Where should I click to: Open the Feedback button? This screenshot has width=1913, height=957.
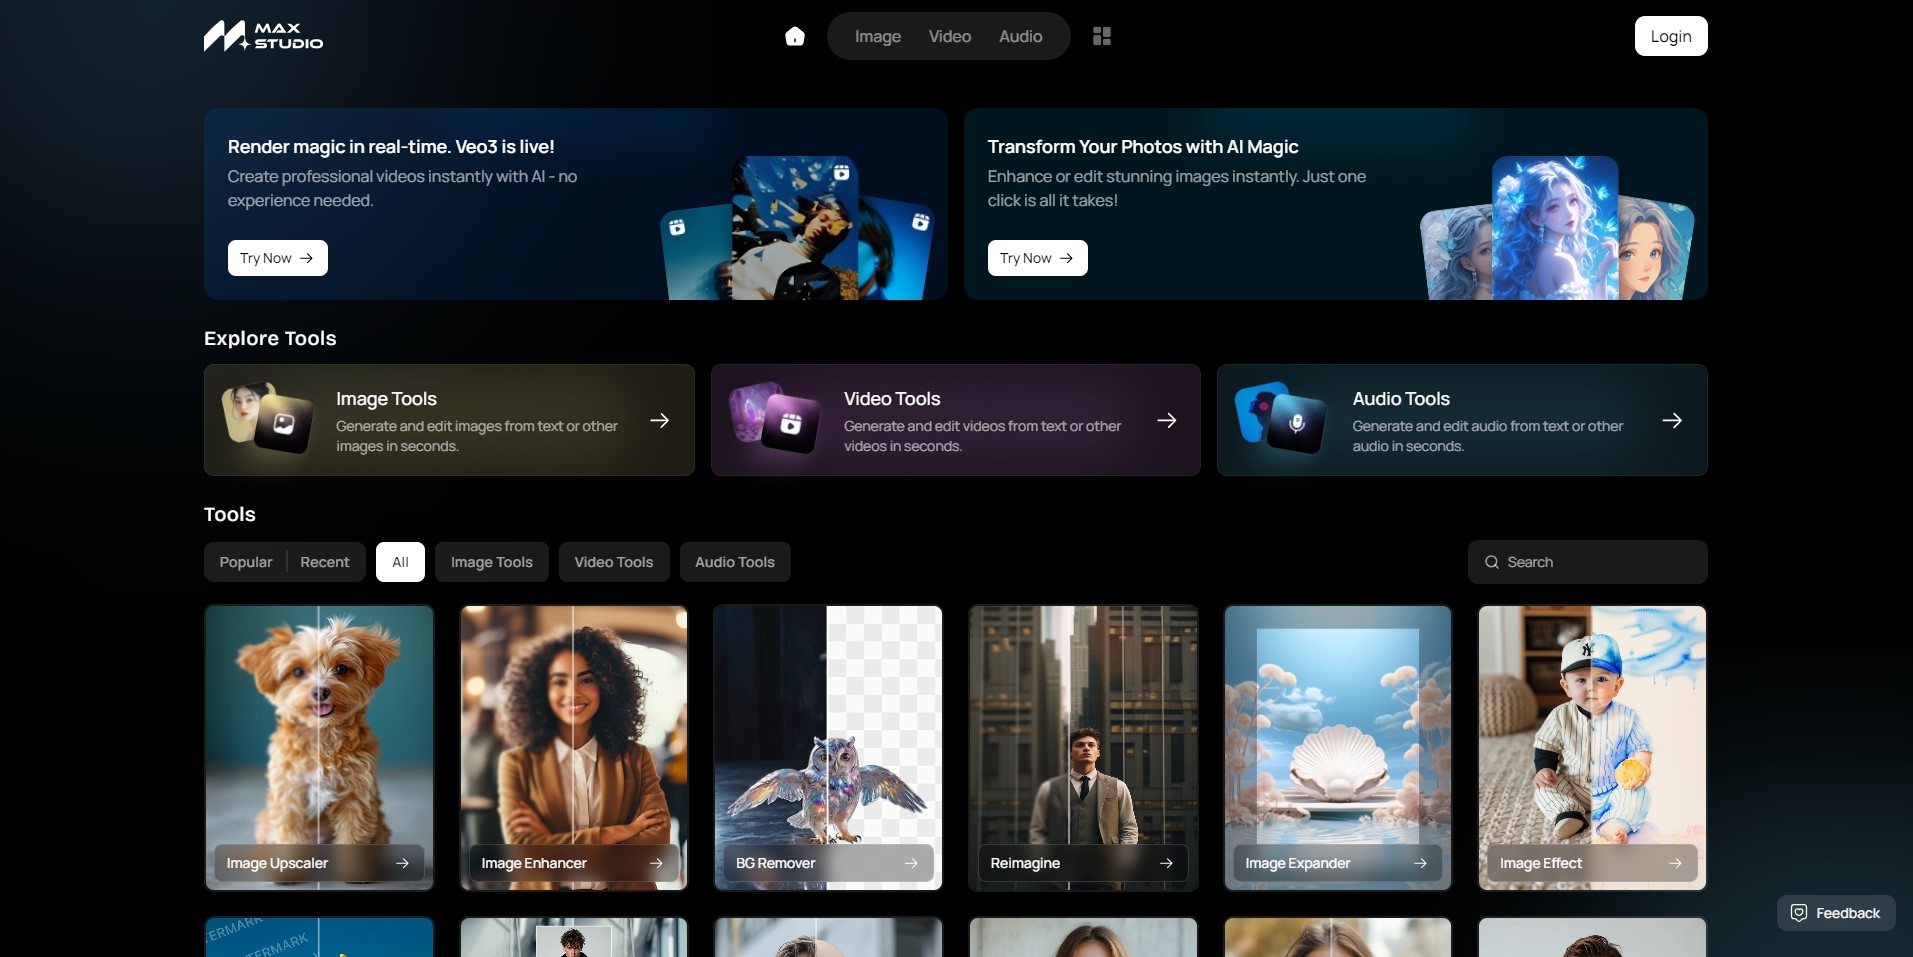point(1836,913)
